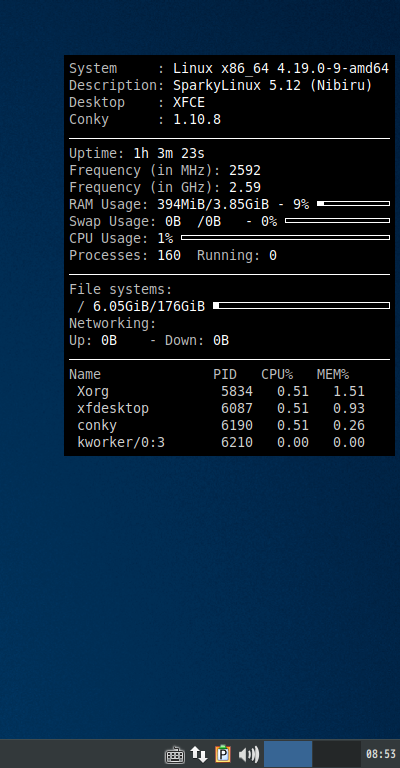Click the Processes count '160'
Screen dimensions: 400x768
click(169, 256)
